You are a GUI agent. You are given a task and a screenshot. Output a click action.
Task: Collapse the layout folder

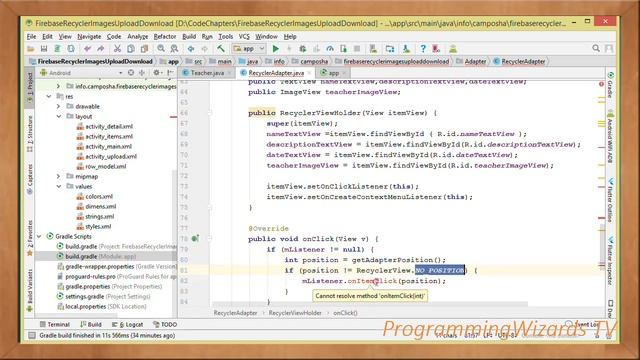pos(58,116)
